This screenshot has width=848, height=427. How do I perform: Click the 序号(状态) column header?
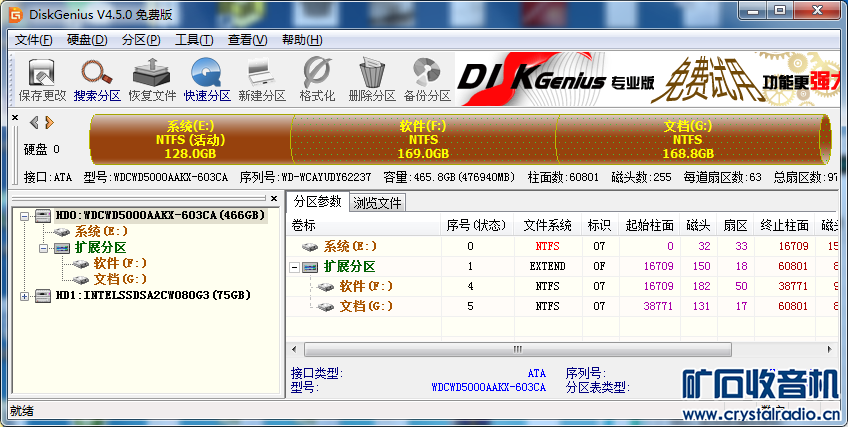pos(476,225)
